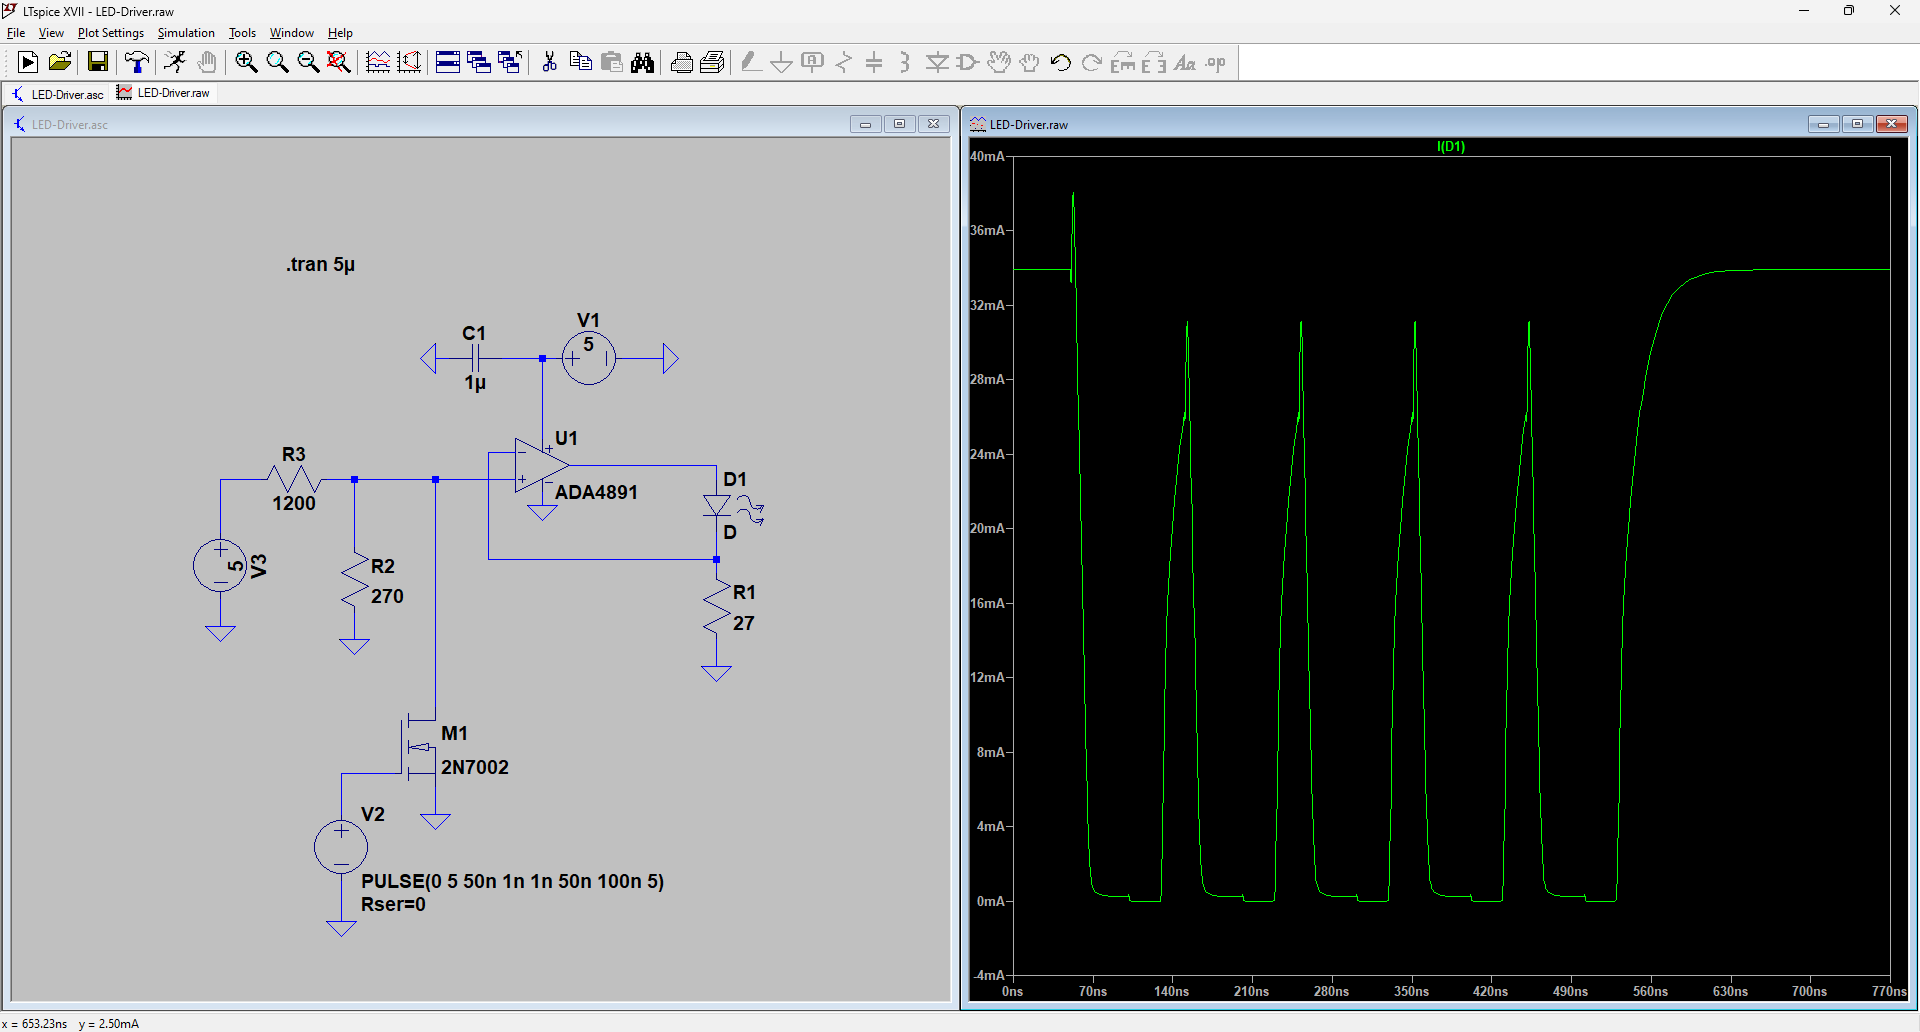Click the PULSE source value text of V2

tap(512, 881)
